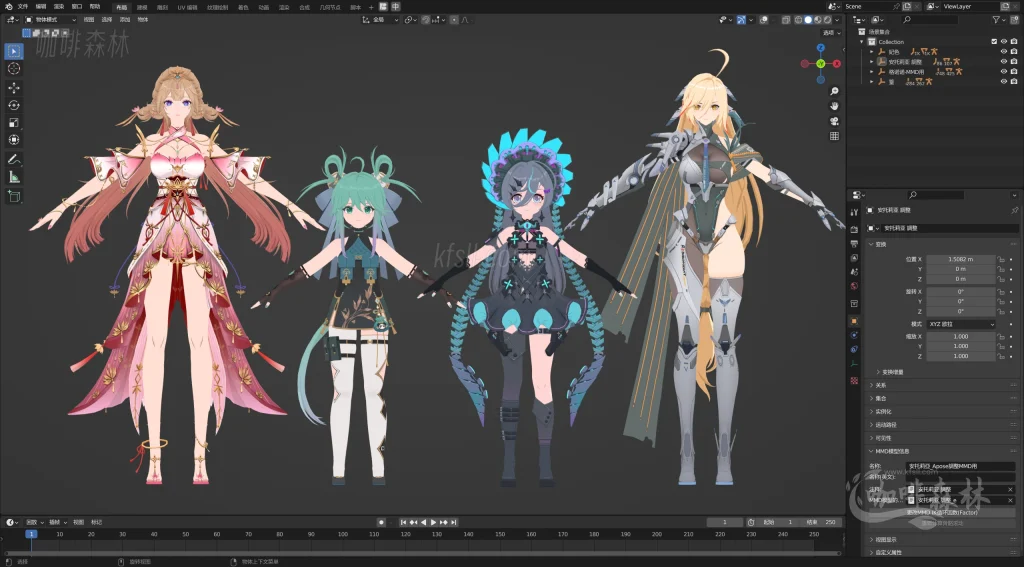
Task: Toggle lock on Location X
Action: 1001,259
